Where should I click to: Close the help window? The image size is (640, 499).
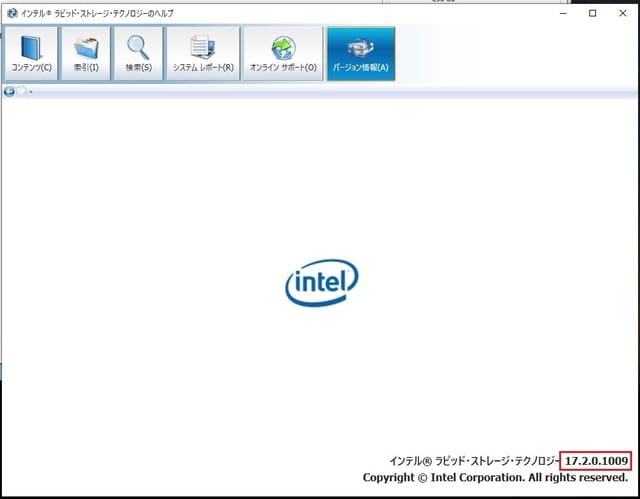623,13
